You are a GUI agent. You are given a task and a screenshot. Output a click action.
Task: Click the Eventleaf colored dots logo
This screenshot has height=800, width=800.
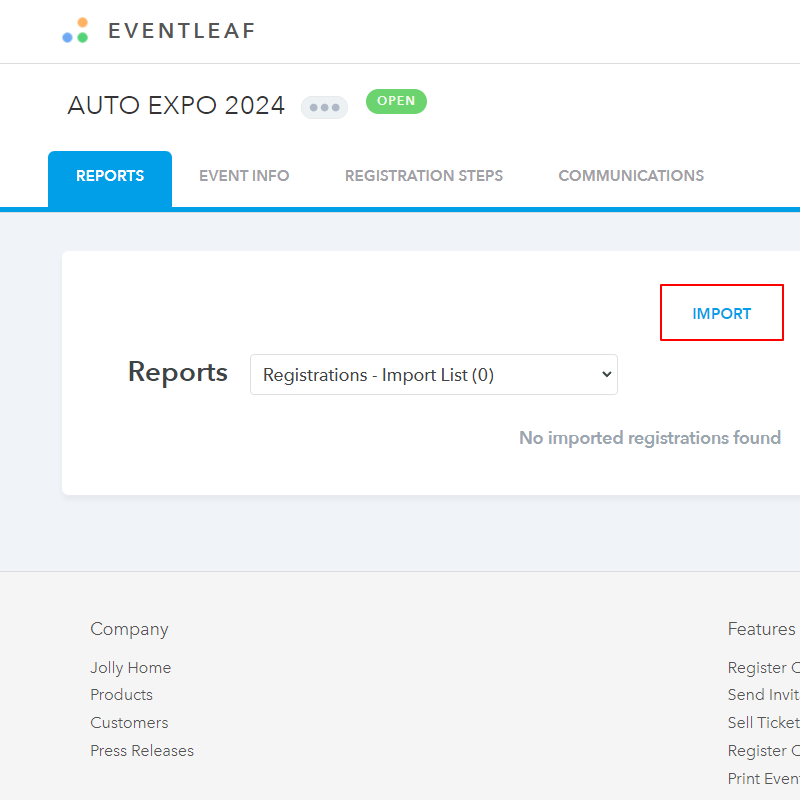tap(75, 31)
